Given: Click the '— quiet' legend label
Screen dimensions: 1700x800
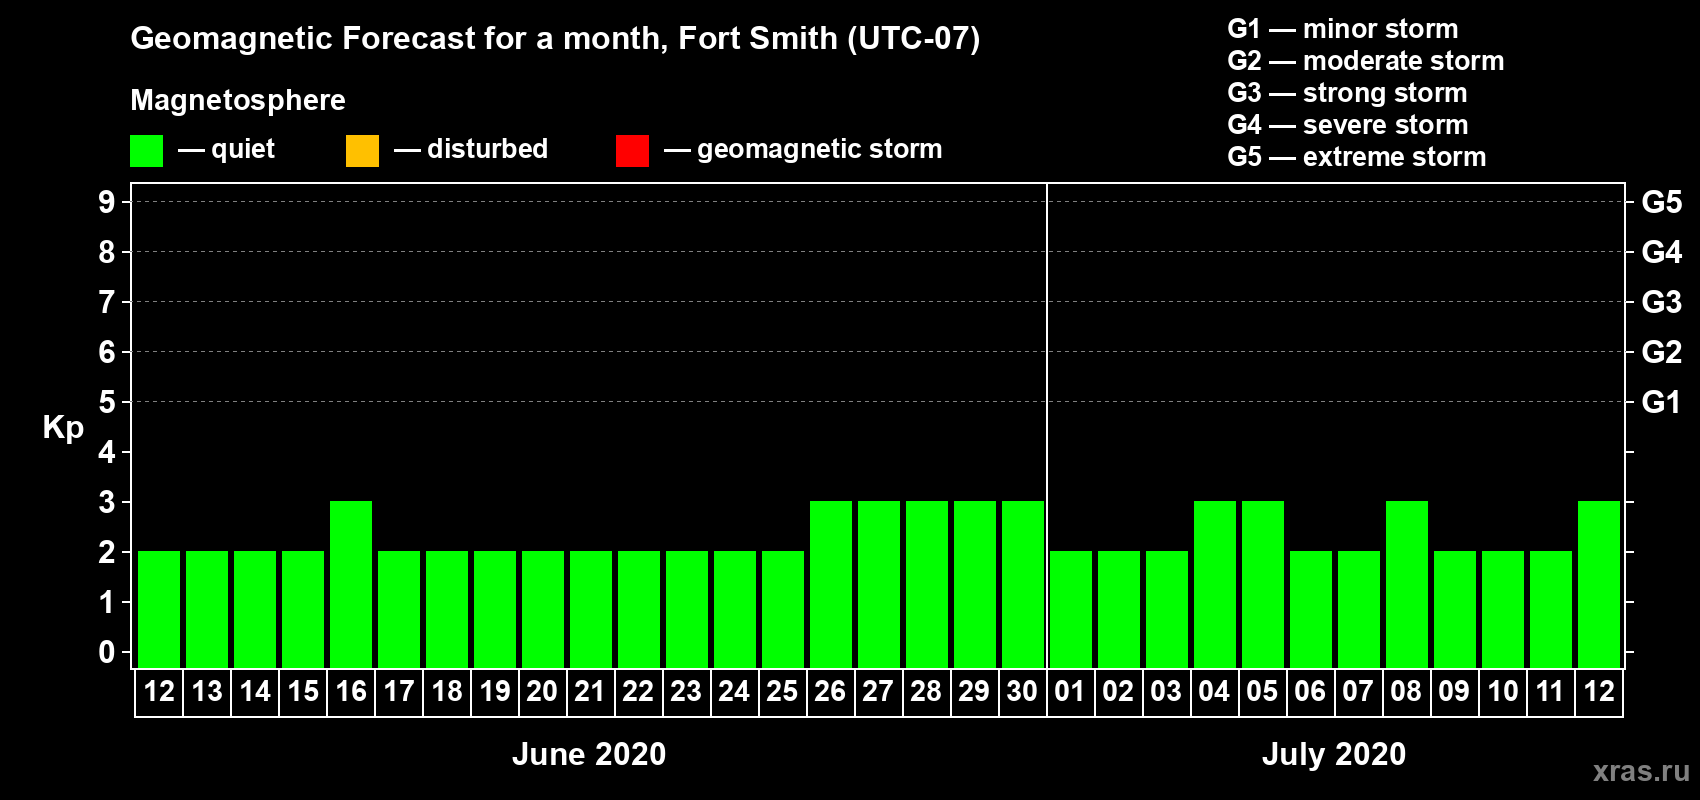Looking at the screenshot, I should (x=226, y=149).
